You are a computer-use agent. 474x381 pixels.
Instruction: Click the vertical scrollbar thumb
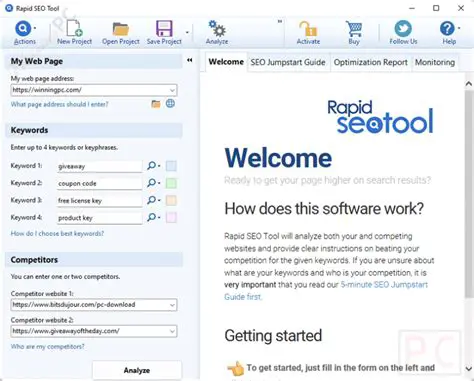469,193
